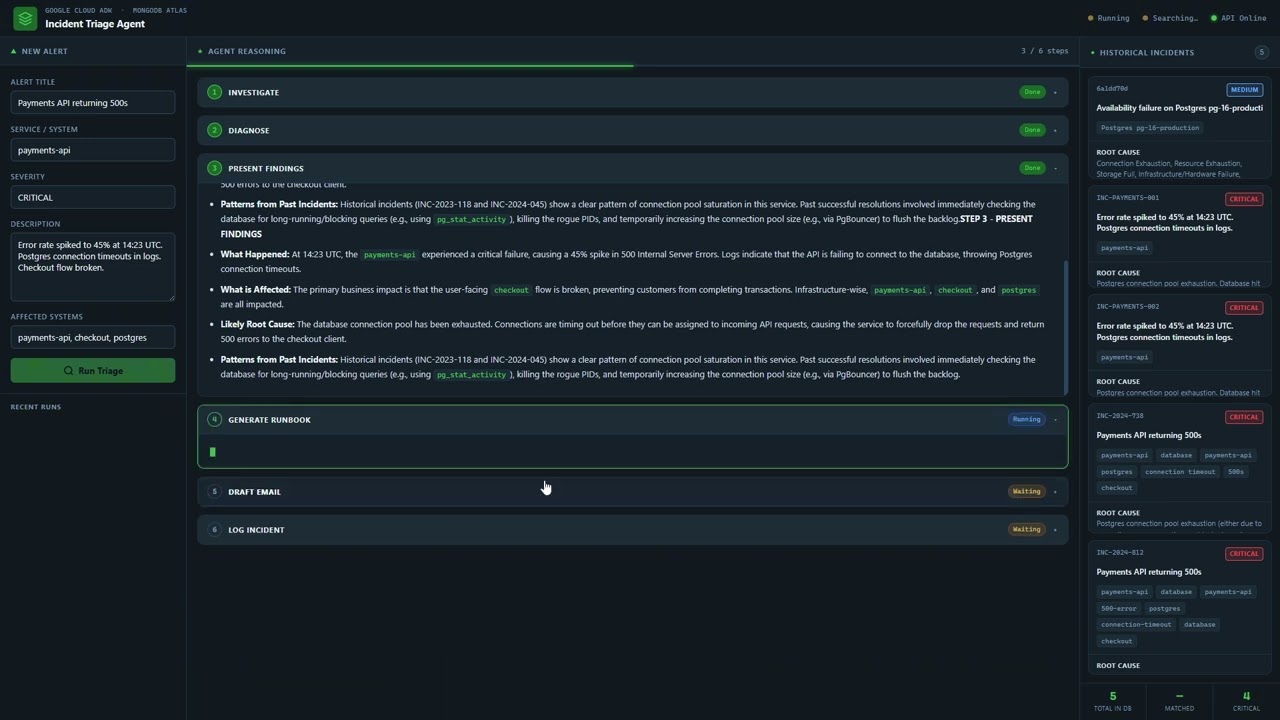Click the Alert Title input field
This screenshot has width=1280, height=720.
click(x=93, y=102)
